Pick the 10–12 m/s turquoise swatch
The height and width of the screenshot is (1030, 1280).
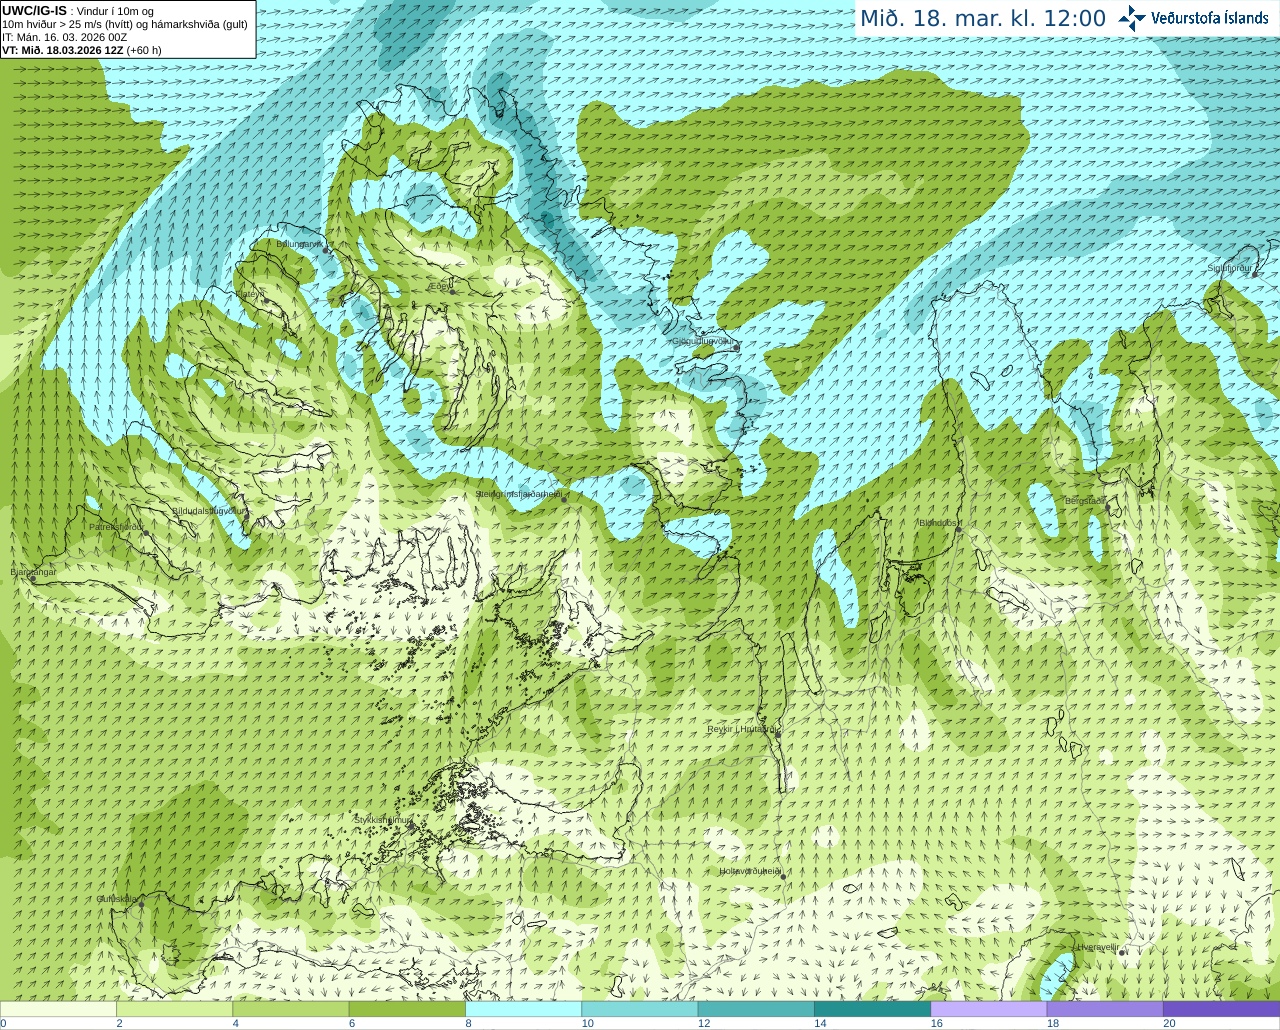[x=640, y=1009]
